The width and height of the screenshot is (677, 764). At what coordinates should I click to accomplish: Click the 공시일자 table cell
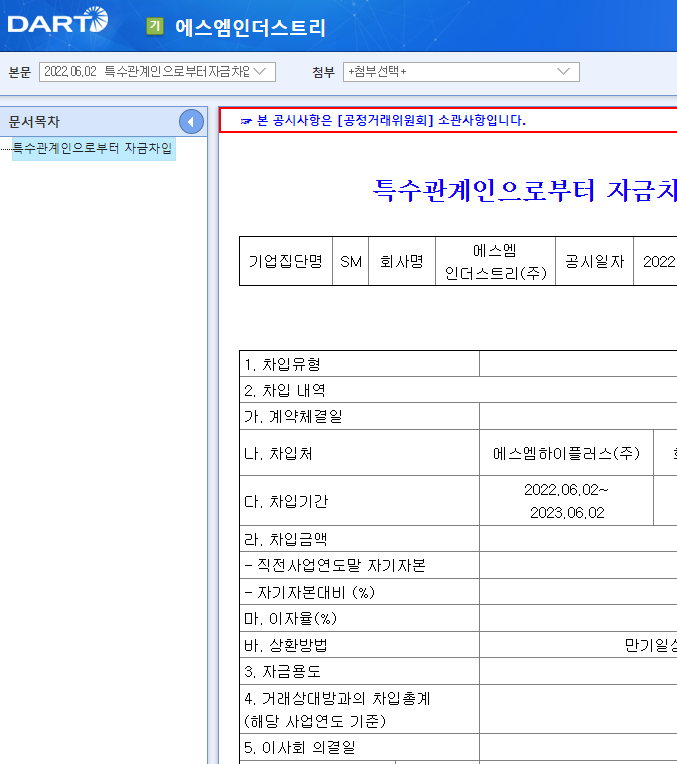[594, 262]
